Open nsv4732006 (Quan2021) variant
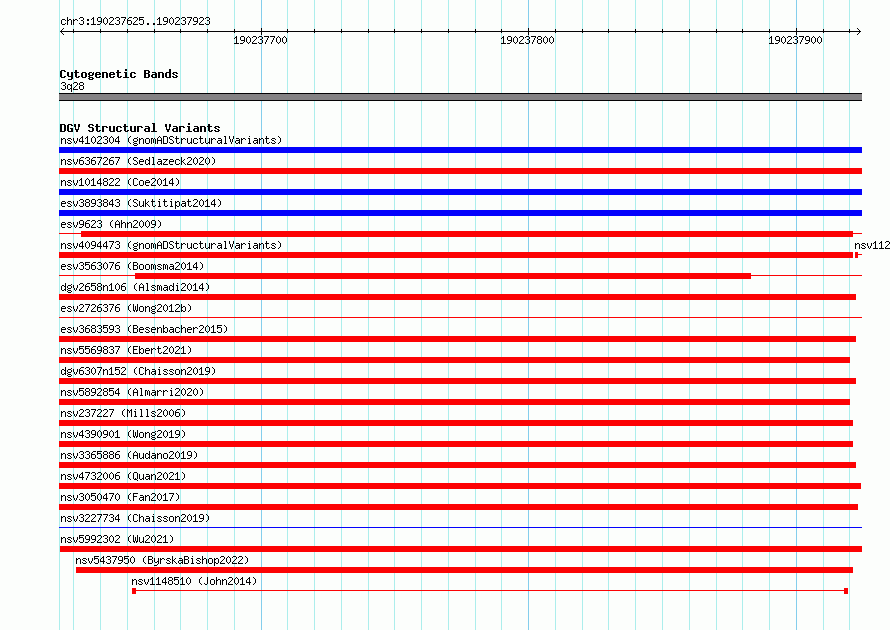890x630 pixels. pos(123,476)
